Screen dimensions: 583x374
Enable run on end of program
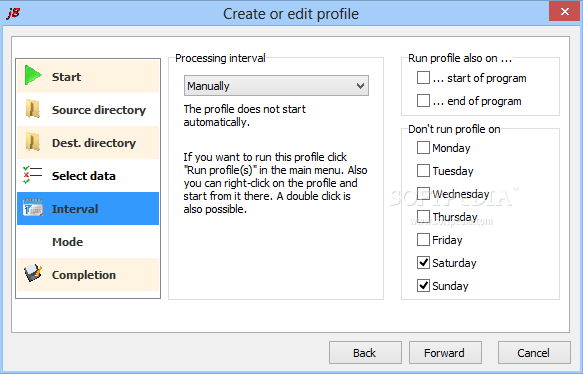423,101
